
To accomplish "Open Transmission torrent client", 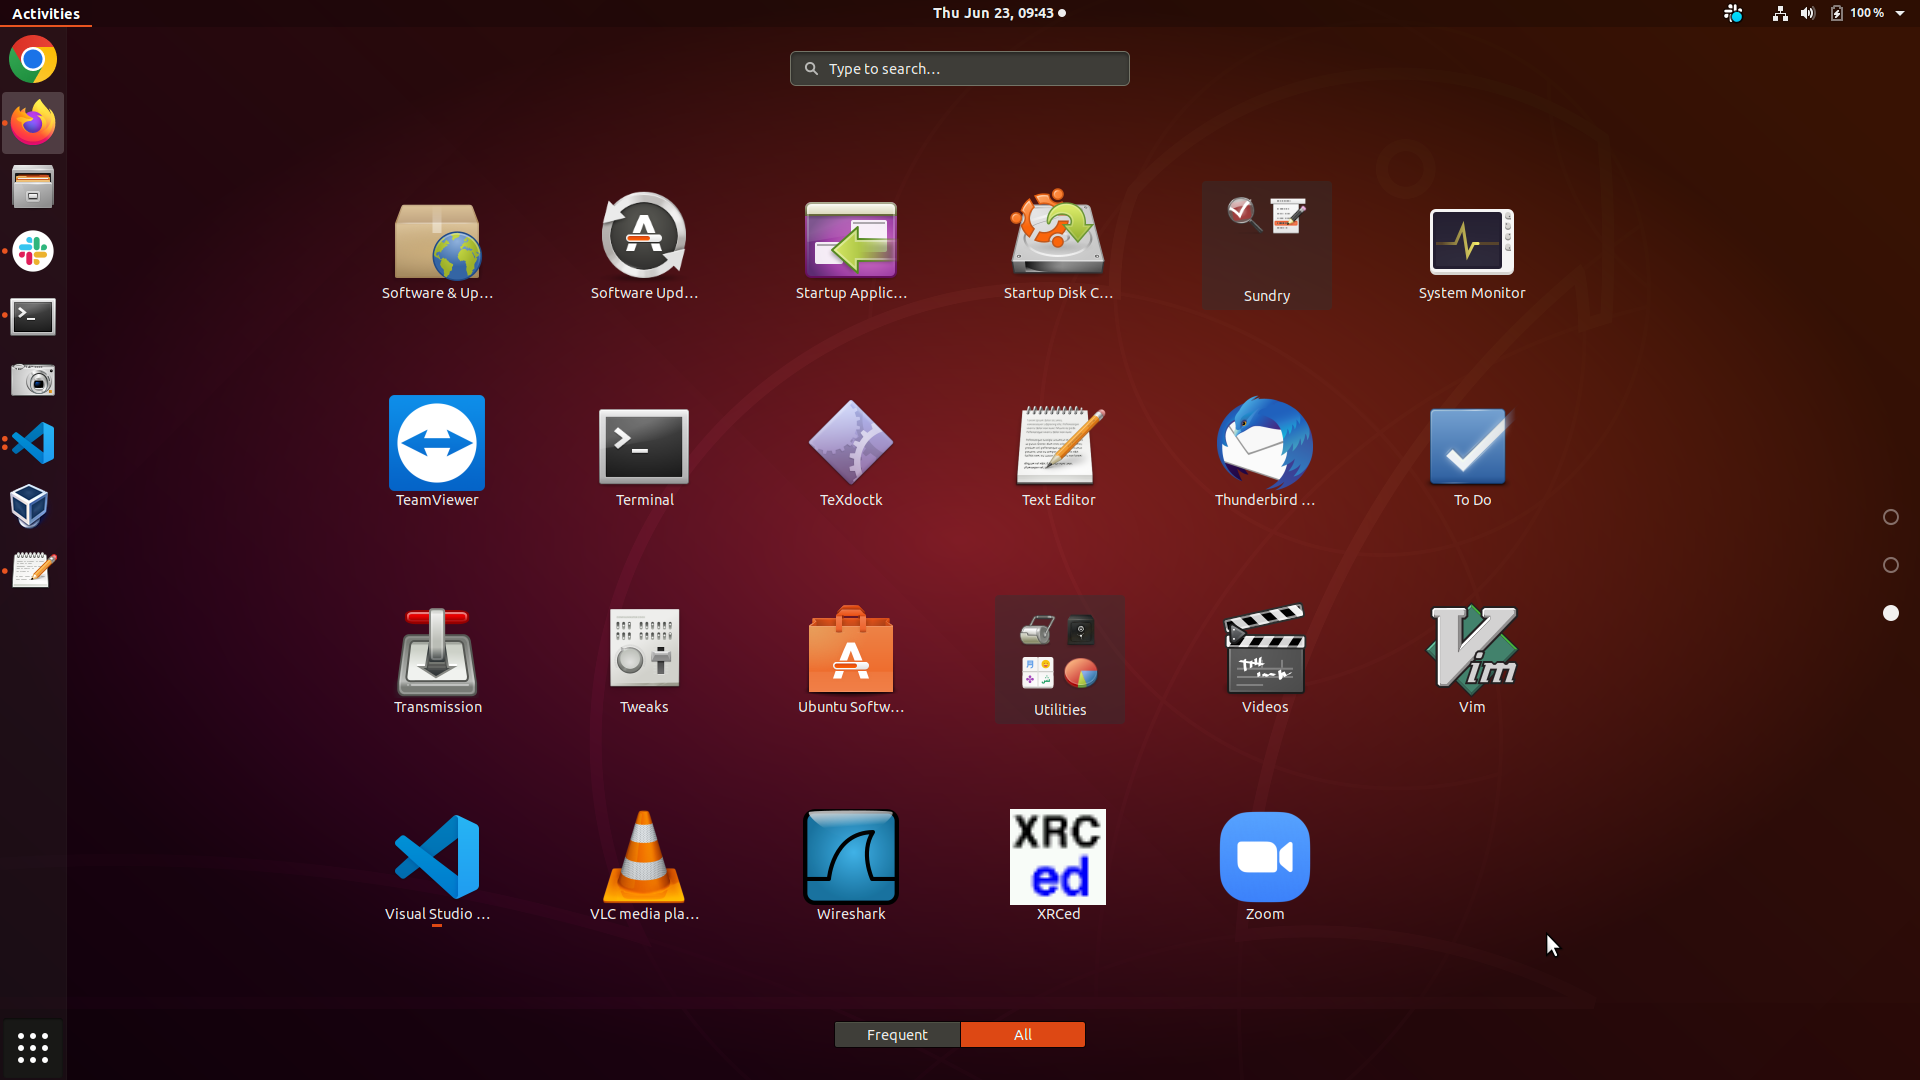I will click(x=437, y=651).
